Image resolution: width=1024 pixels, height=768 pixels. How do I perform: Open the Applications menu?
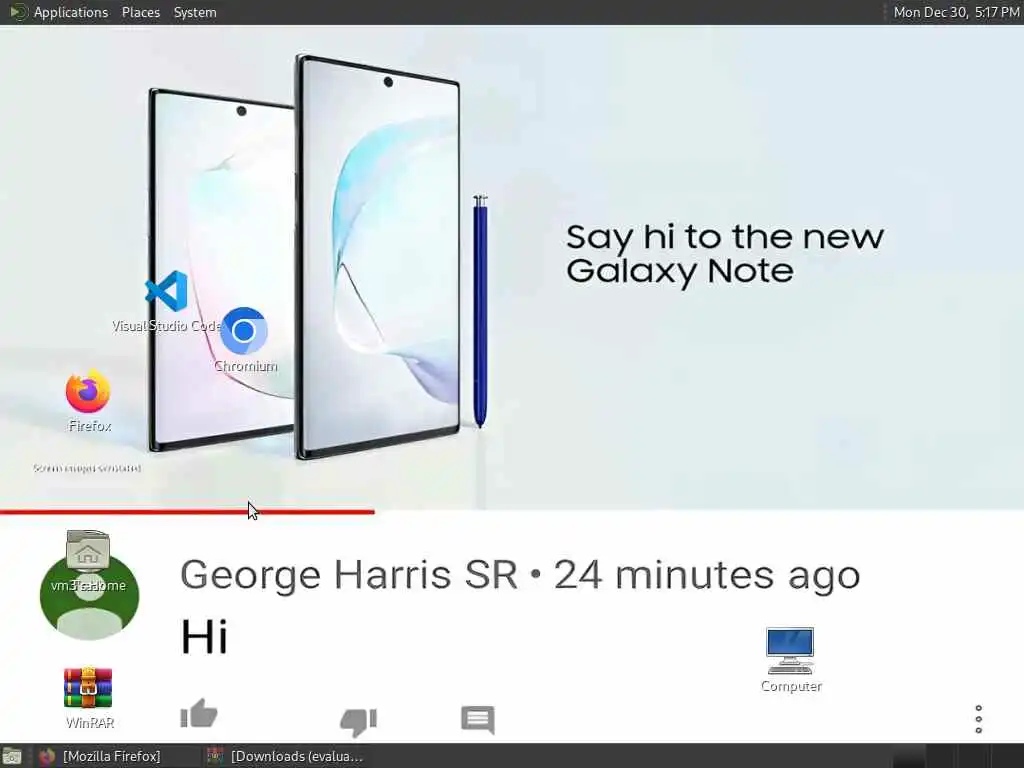[71, 12]
